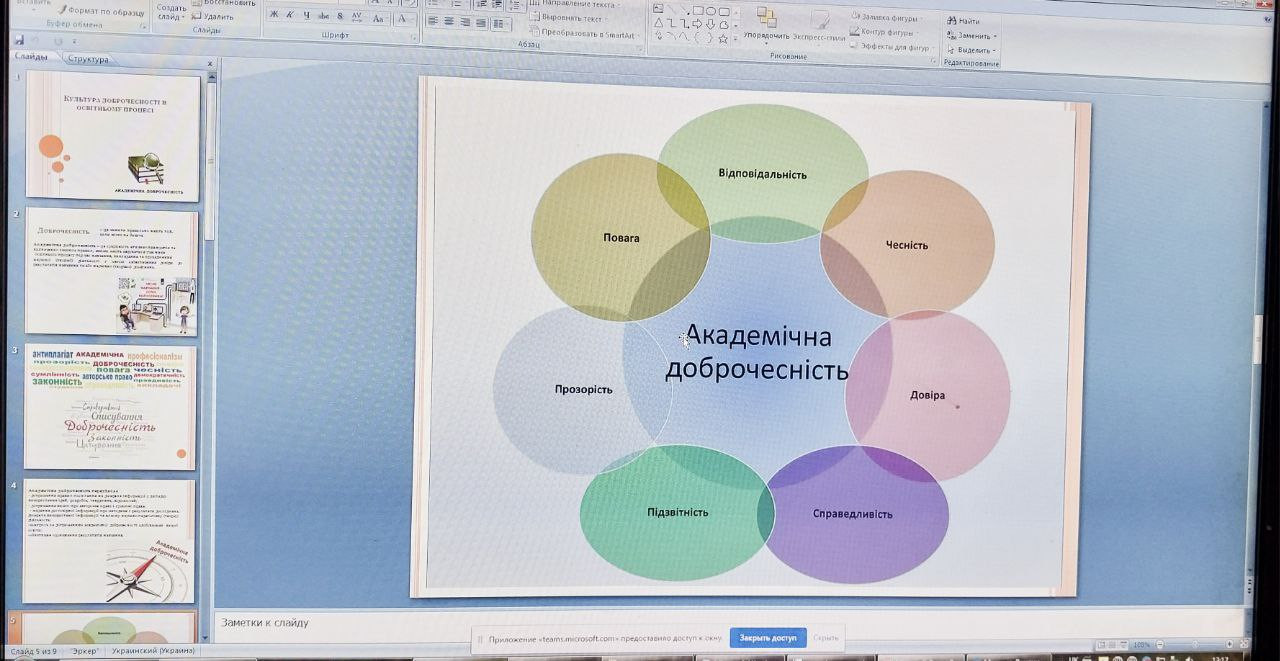
Task: Open Создать слайд dropdown
Action: point(171,13)
